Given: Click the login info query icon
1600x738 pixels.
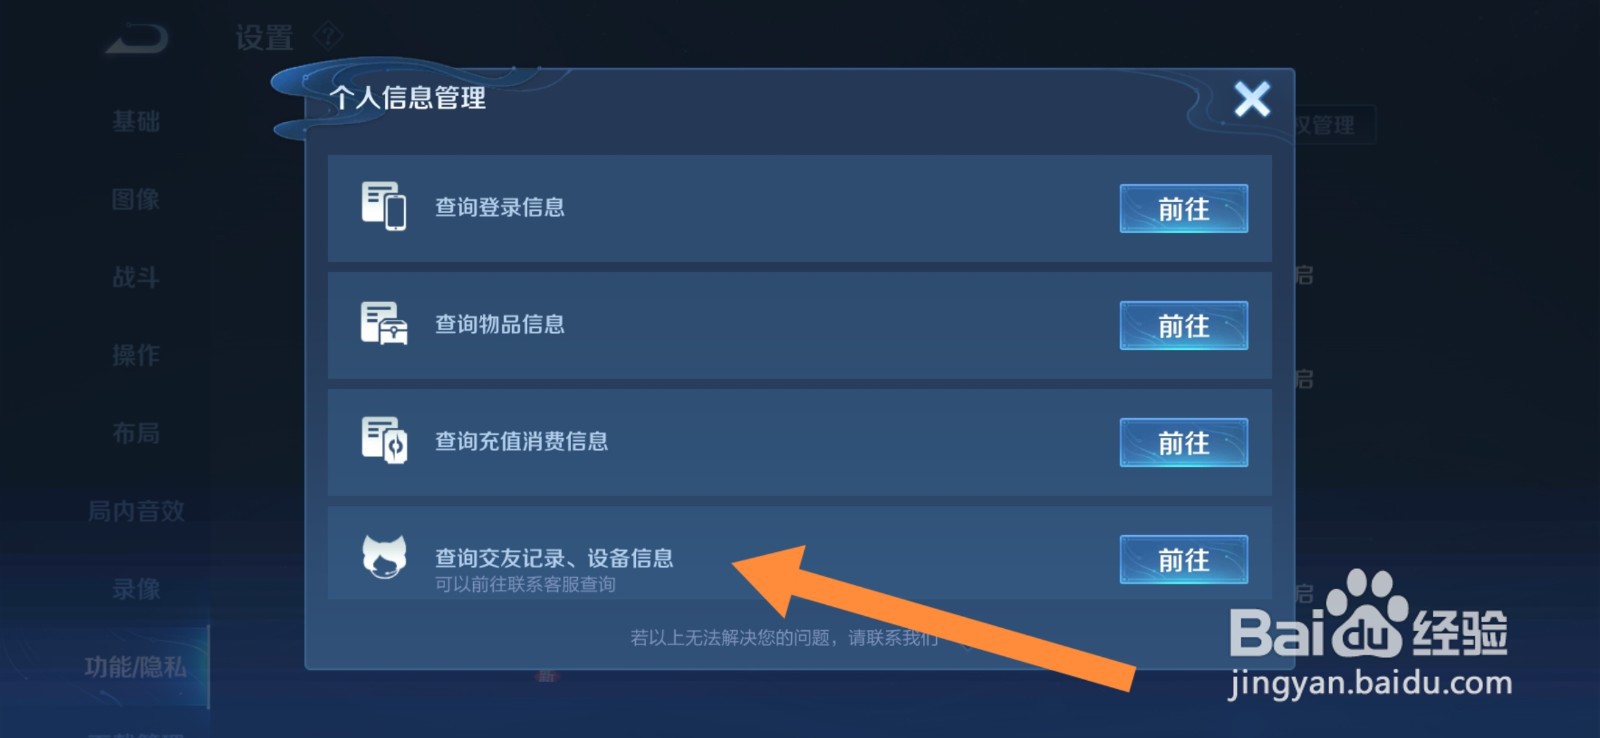Looking at the screenshot, I should [384, 206].
